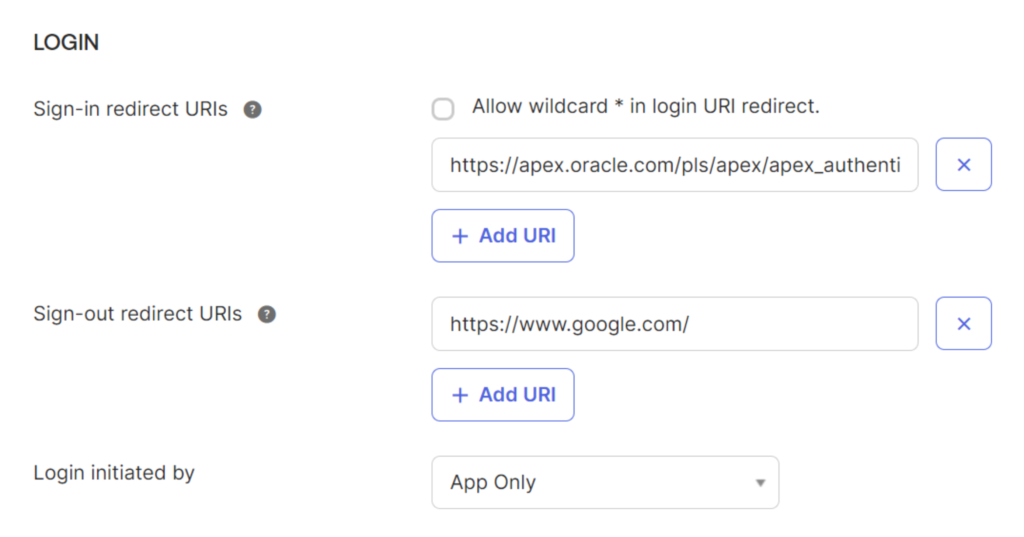1024x537 pixels.
Task: Focus the https://www.google.com/ sign-out field
Action: [x=674, y=324]
